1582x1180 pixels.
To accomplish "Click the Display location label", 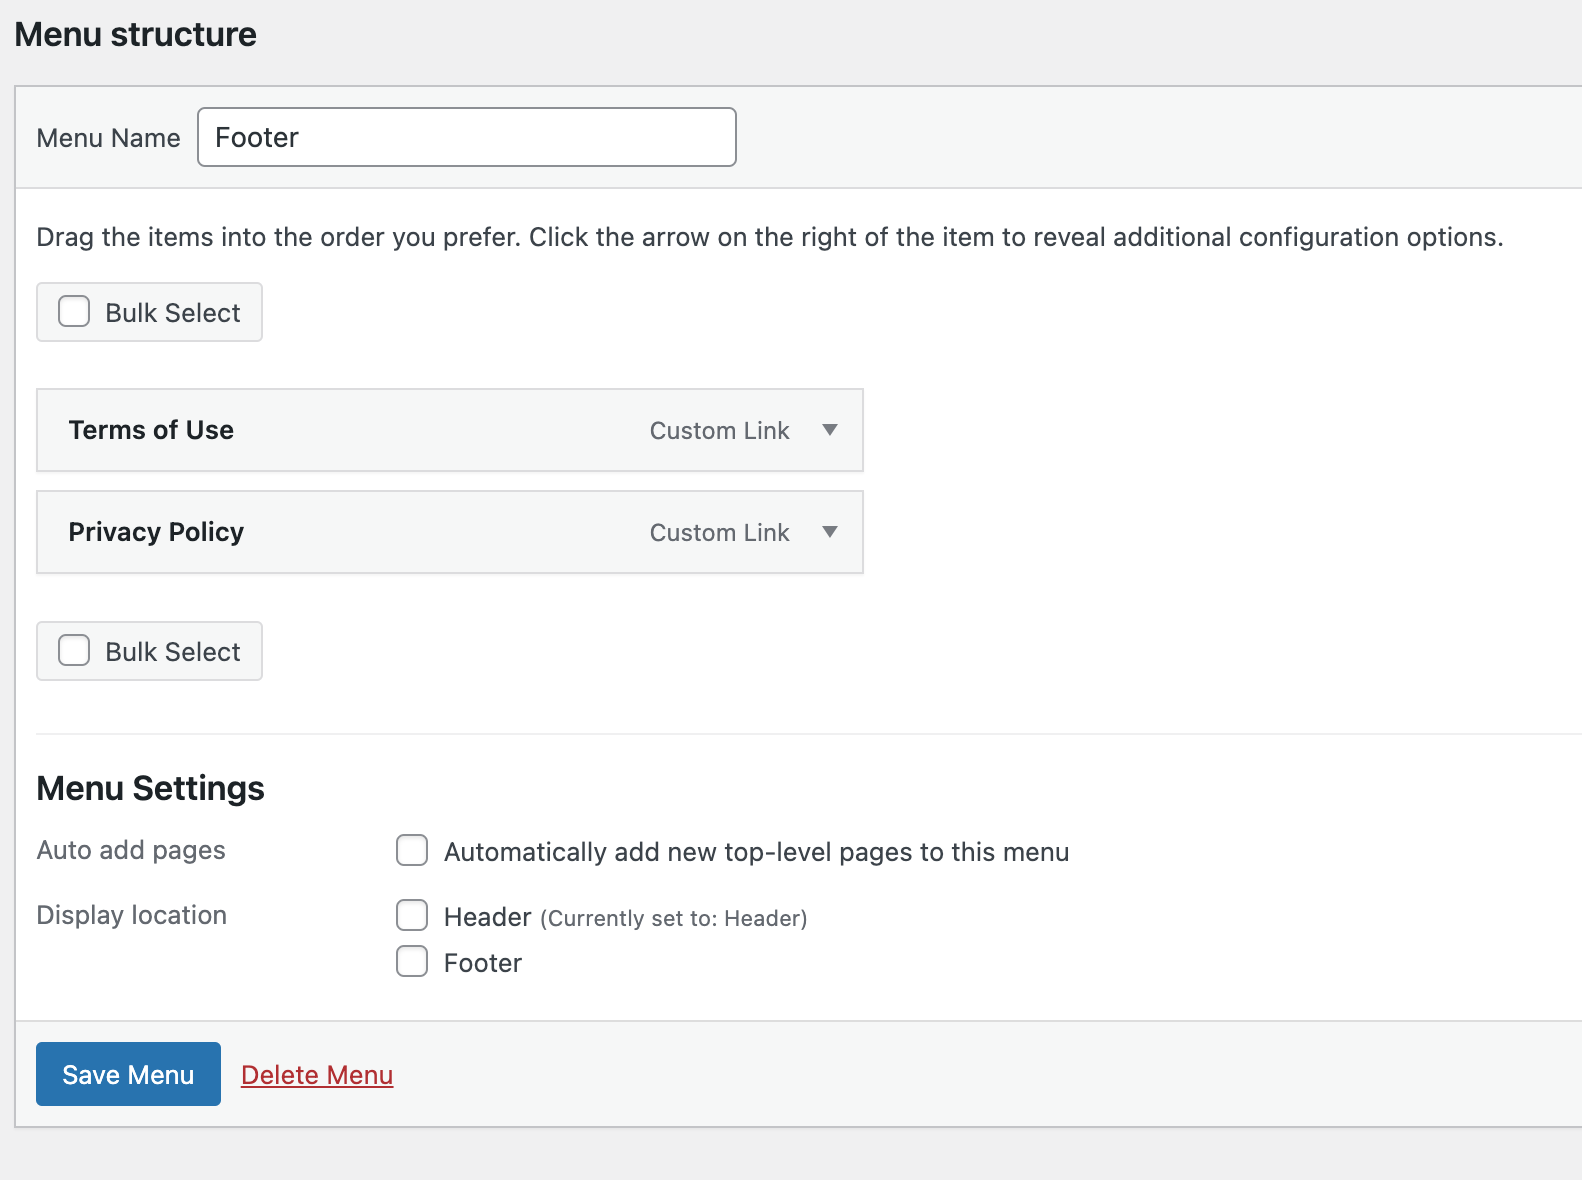I will coord(132,915).
